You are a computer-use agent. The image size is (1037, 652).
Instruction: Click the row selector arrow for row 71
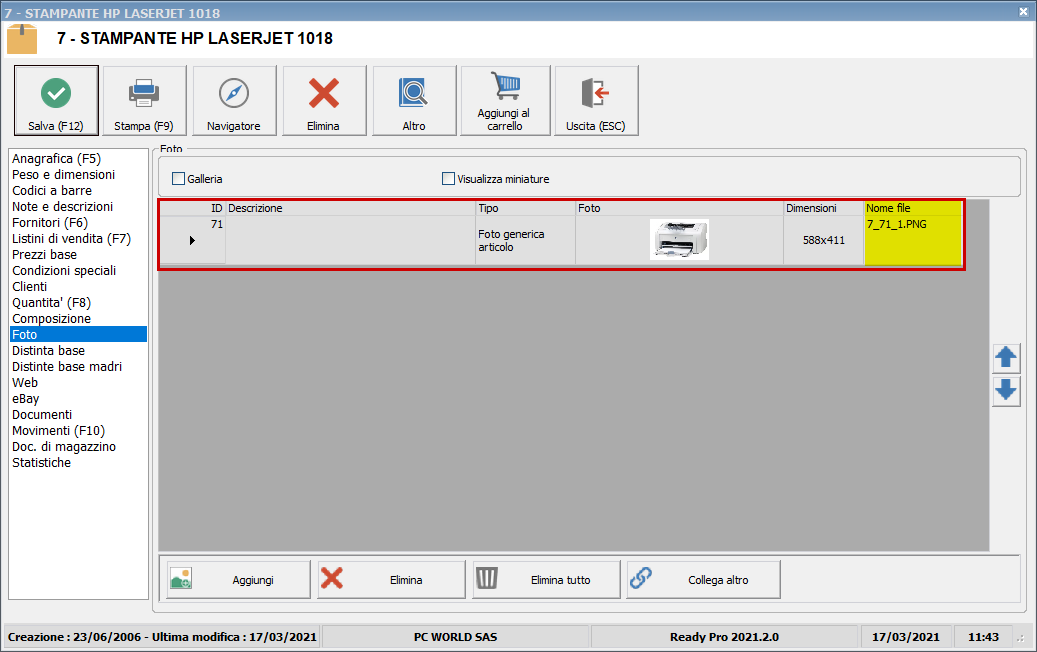point(192,241)
